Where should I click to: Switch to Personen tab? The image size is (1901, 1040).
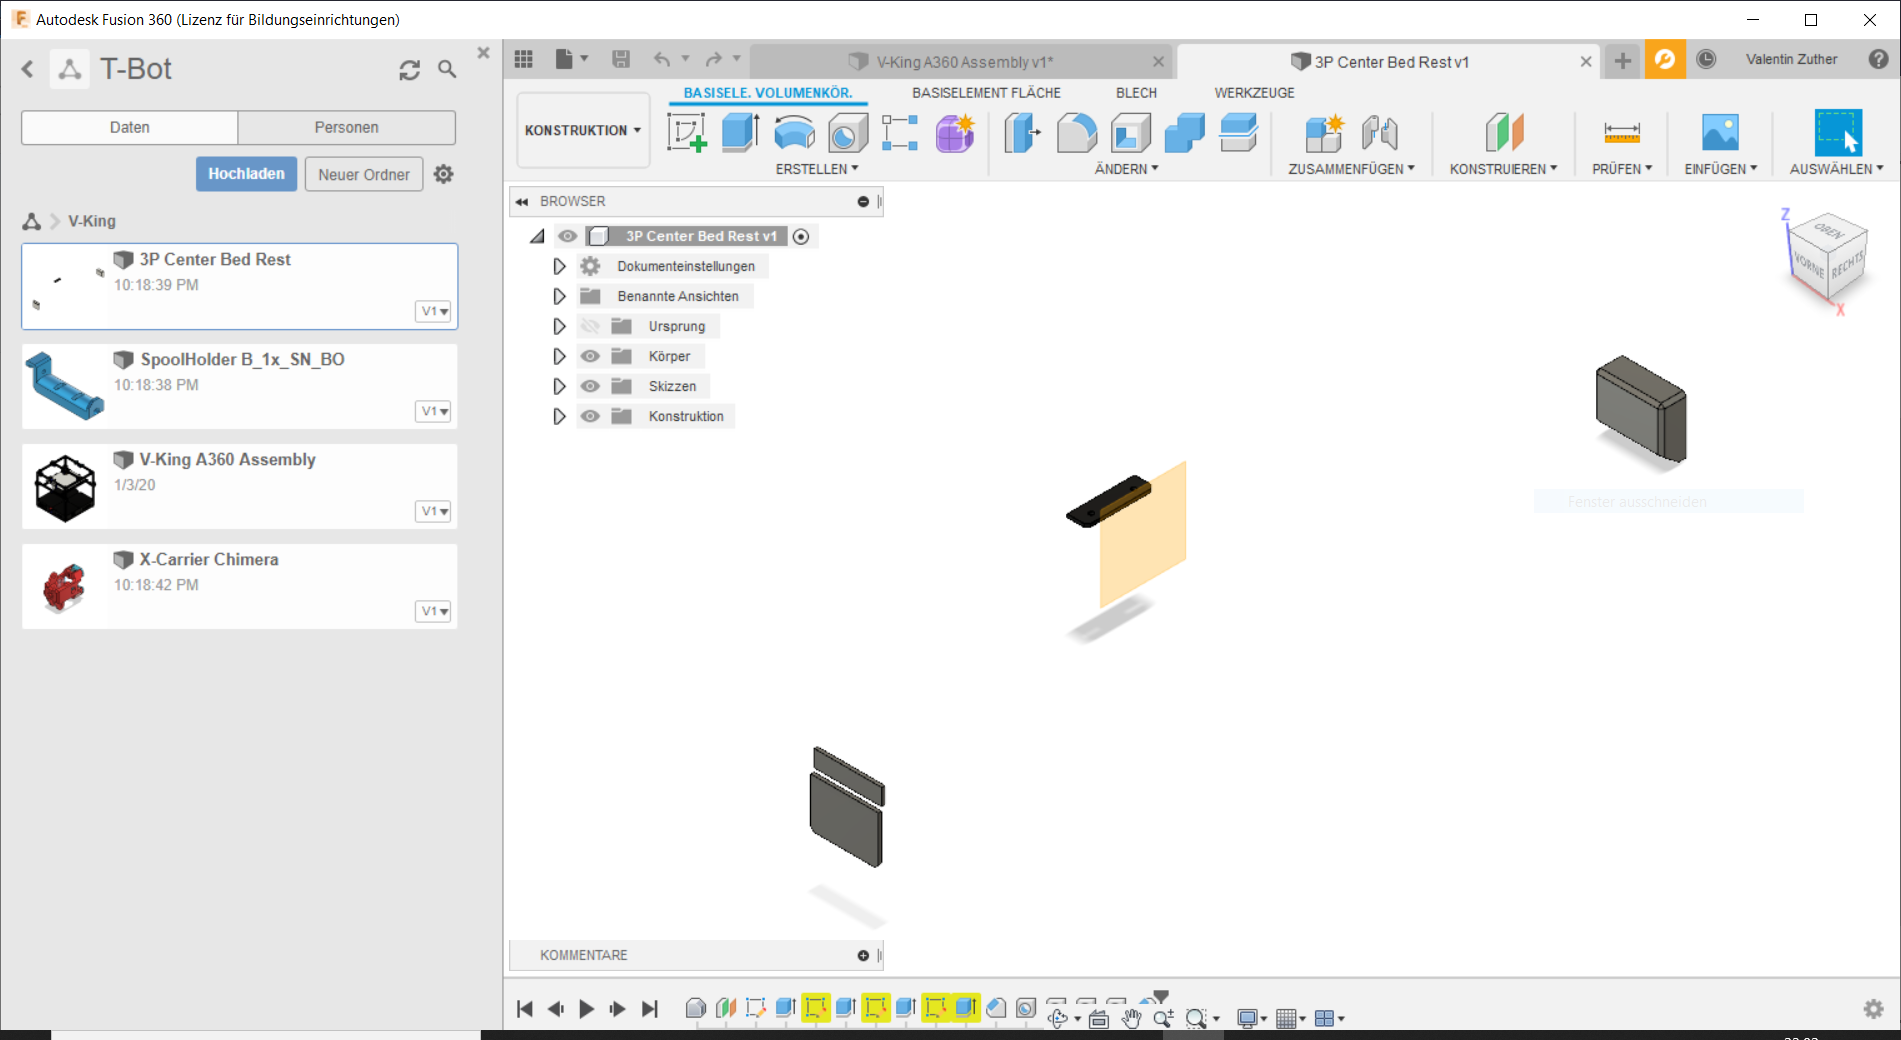(347, 127)
